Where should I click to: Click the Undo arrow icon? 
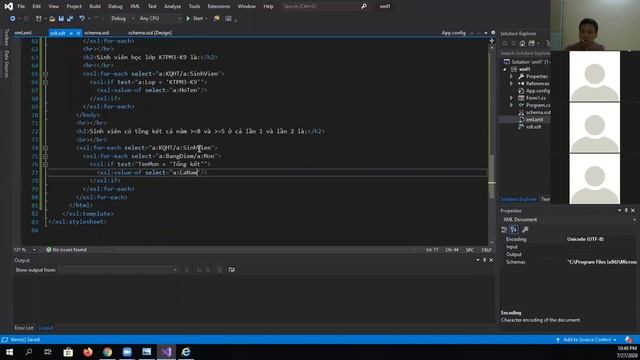tap(82, 18)
